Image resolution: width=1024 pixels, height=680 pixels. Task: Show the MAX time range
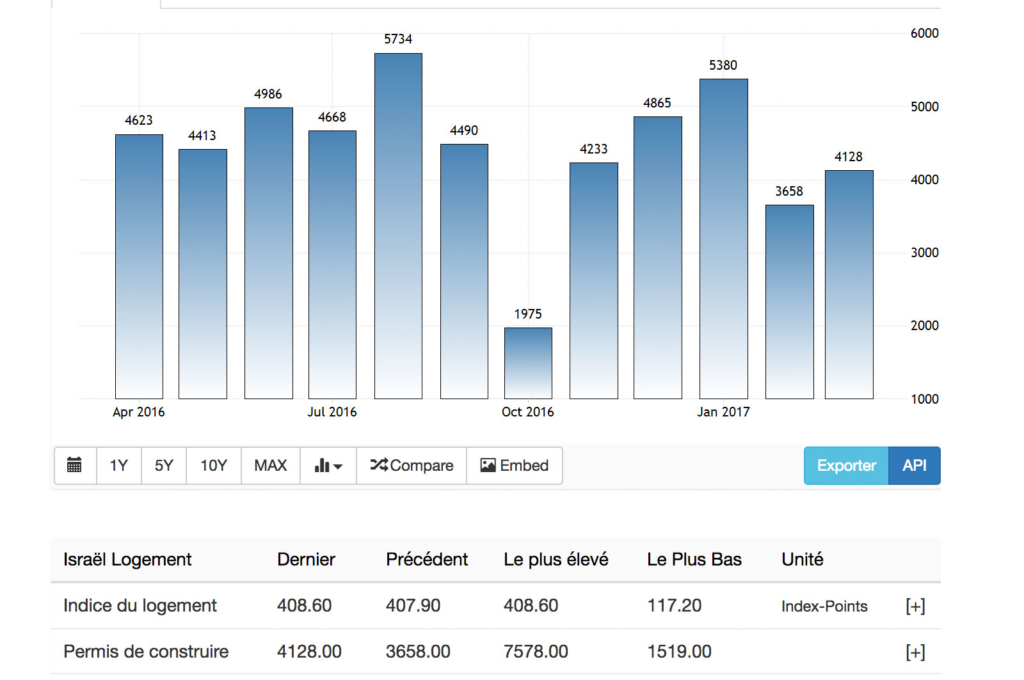point(270,466)
